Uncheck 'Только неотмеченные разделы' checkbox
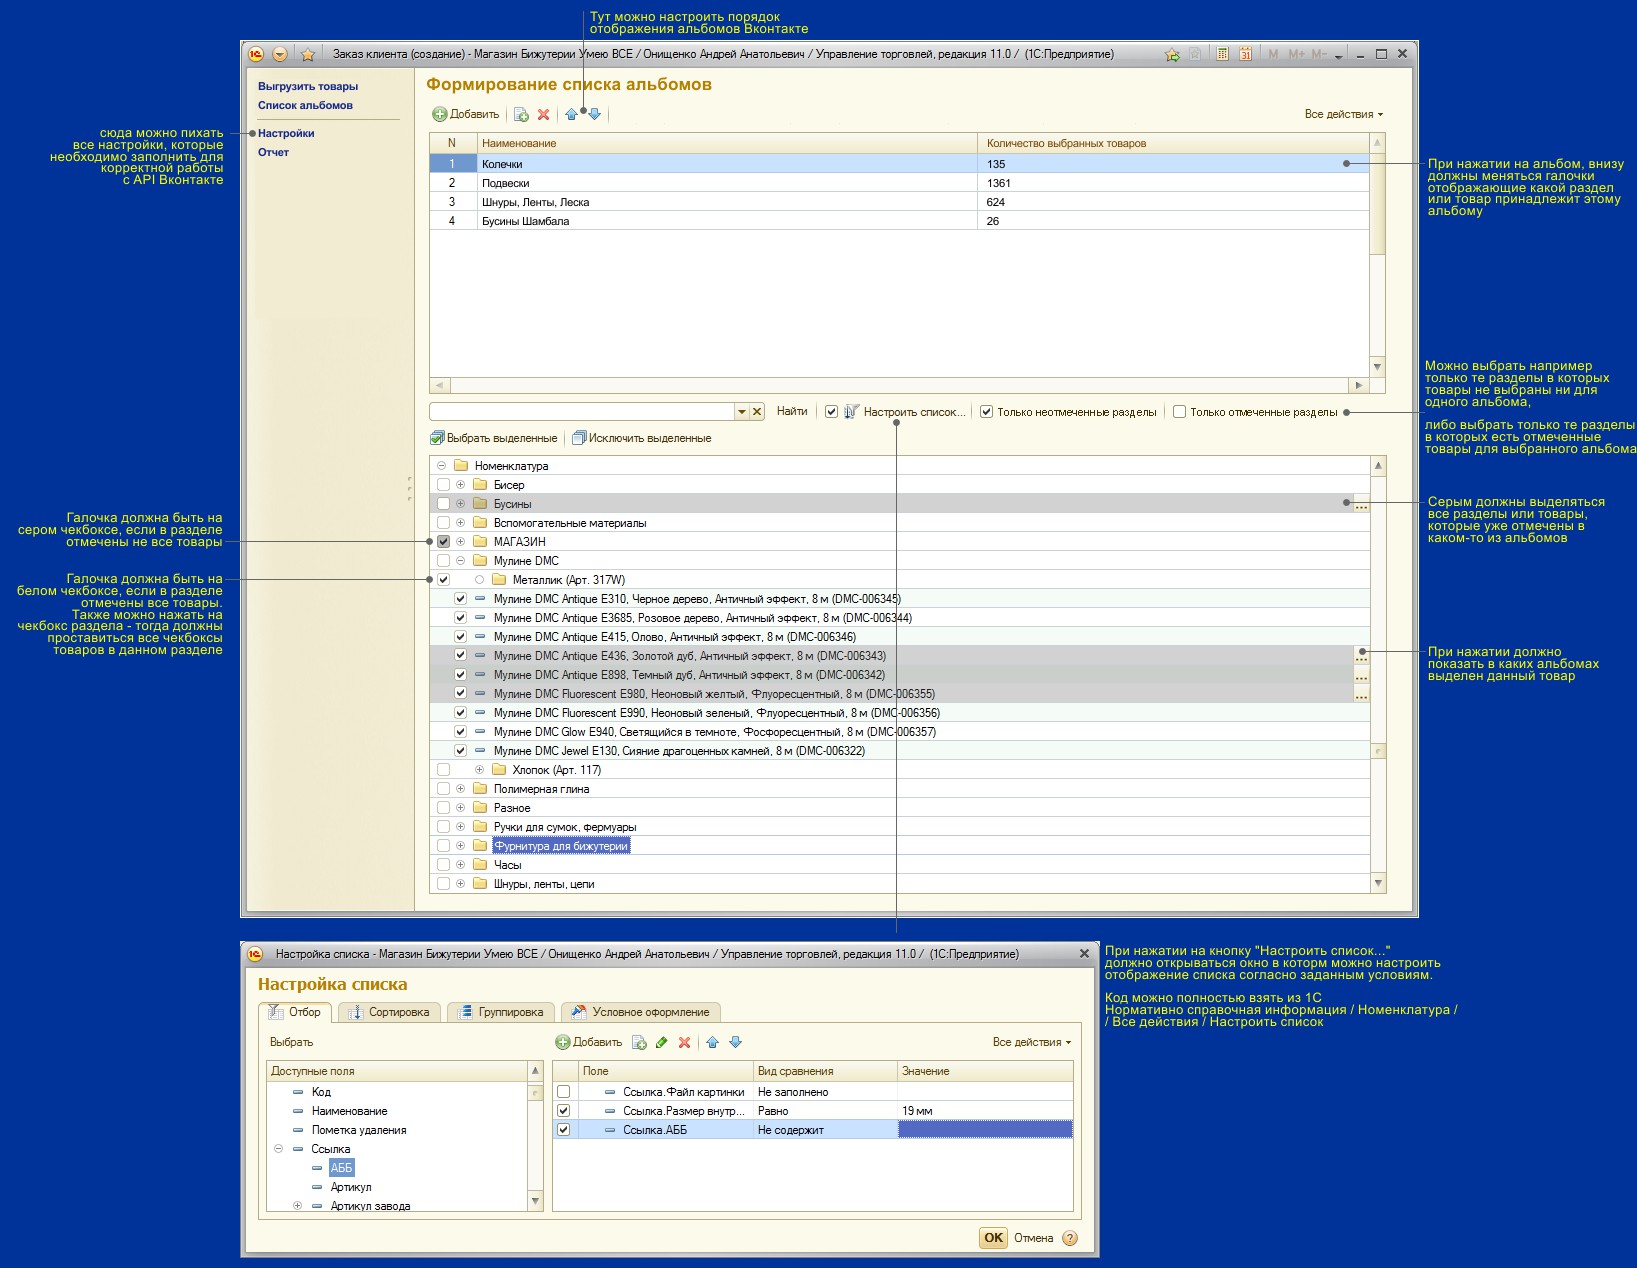This screenshot has height=1268, width=1637. tap(986, 412)
